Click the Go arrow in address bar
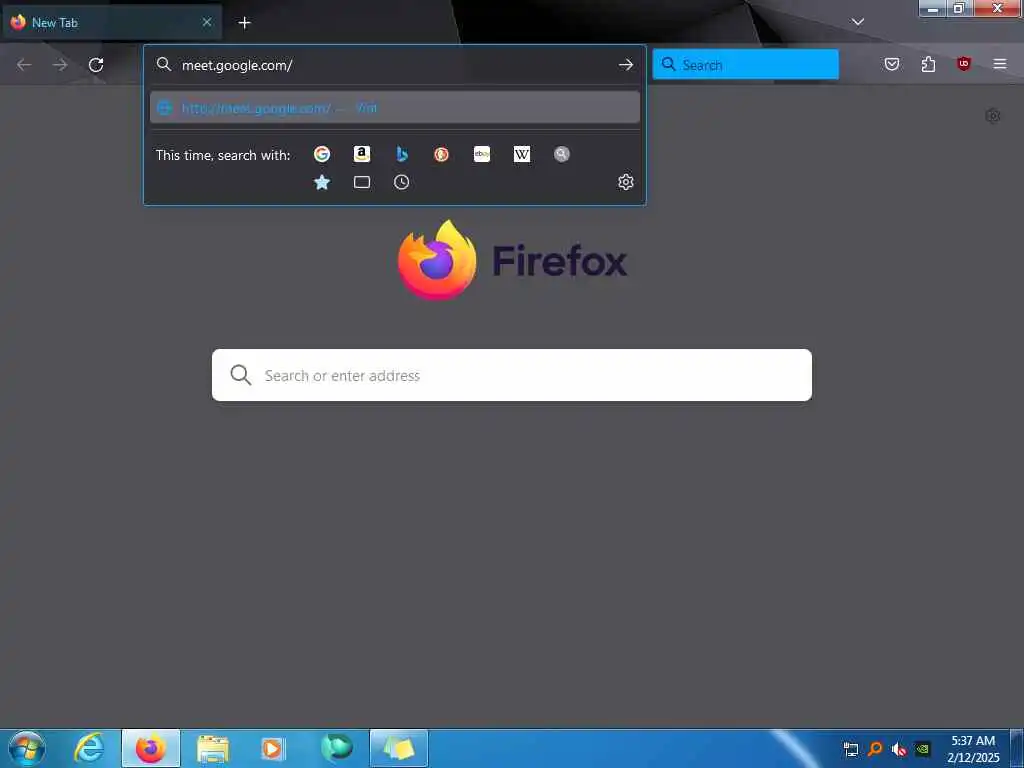 pos(626,65)
